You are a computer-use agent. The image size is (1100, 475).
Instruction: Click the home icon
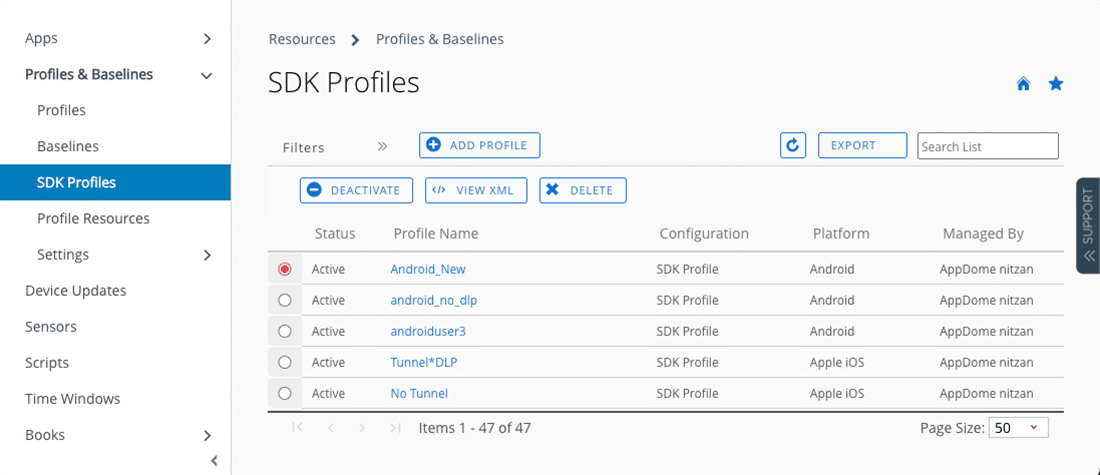tap(1023, 84)
